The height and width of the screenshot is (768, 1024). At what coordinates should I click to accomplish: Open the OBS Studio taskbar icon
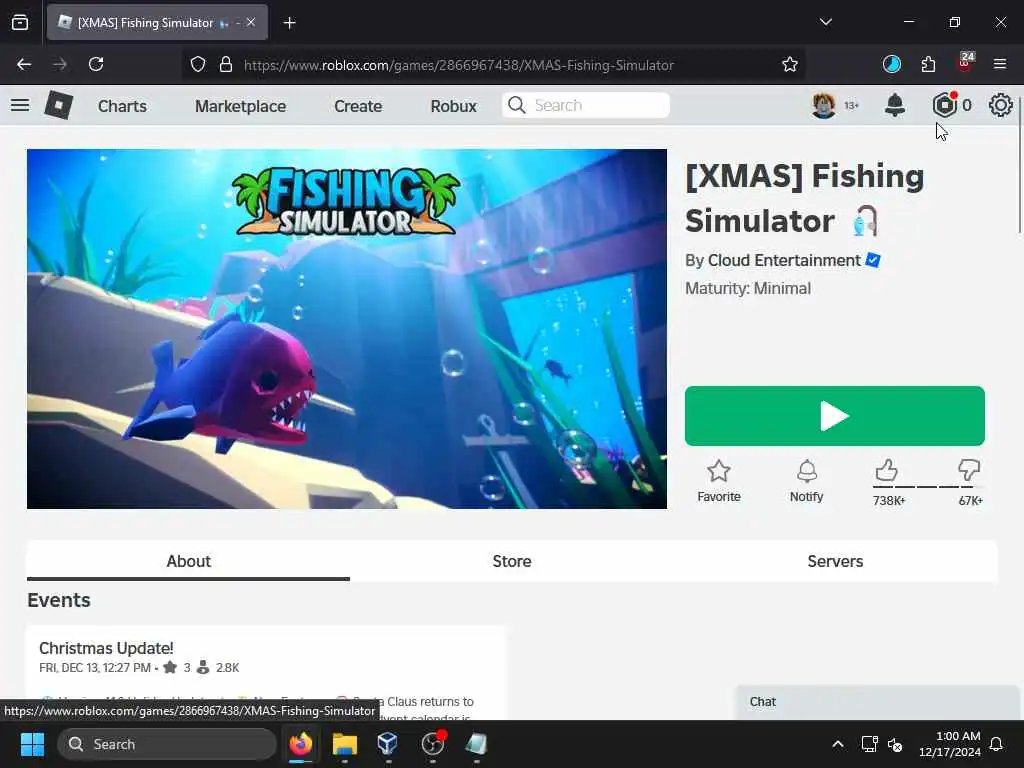click(432, 744)
